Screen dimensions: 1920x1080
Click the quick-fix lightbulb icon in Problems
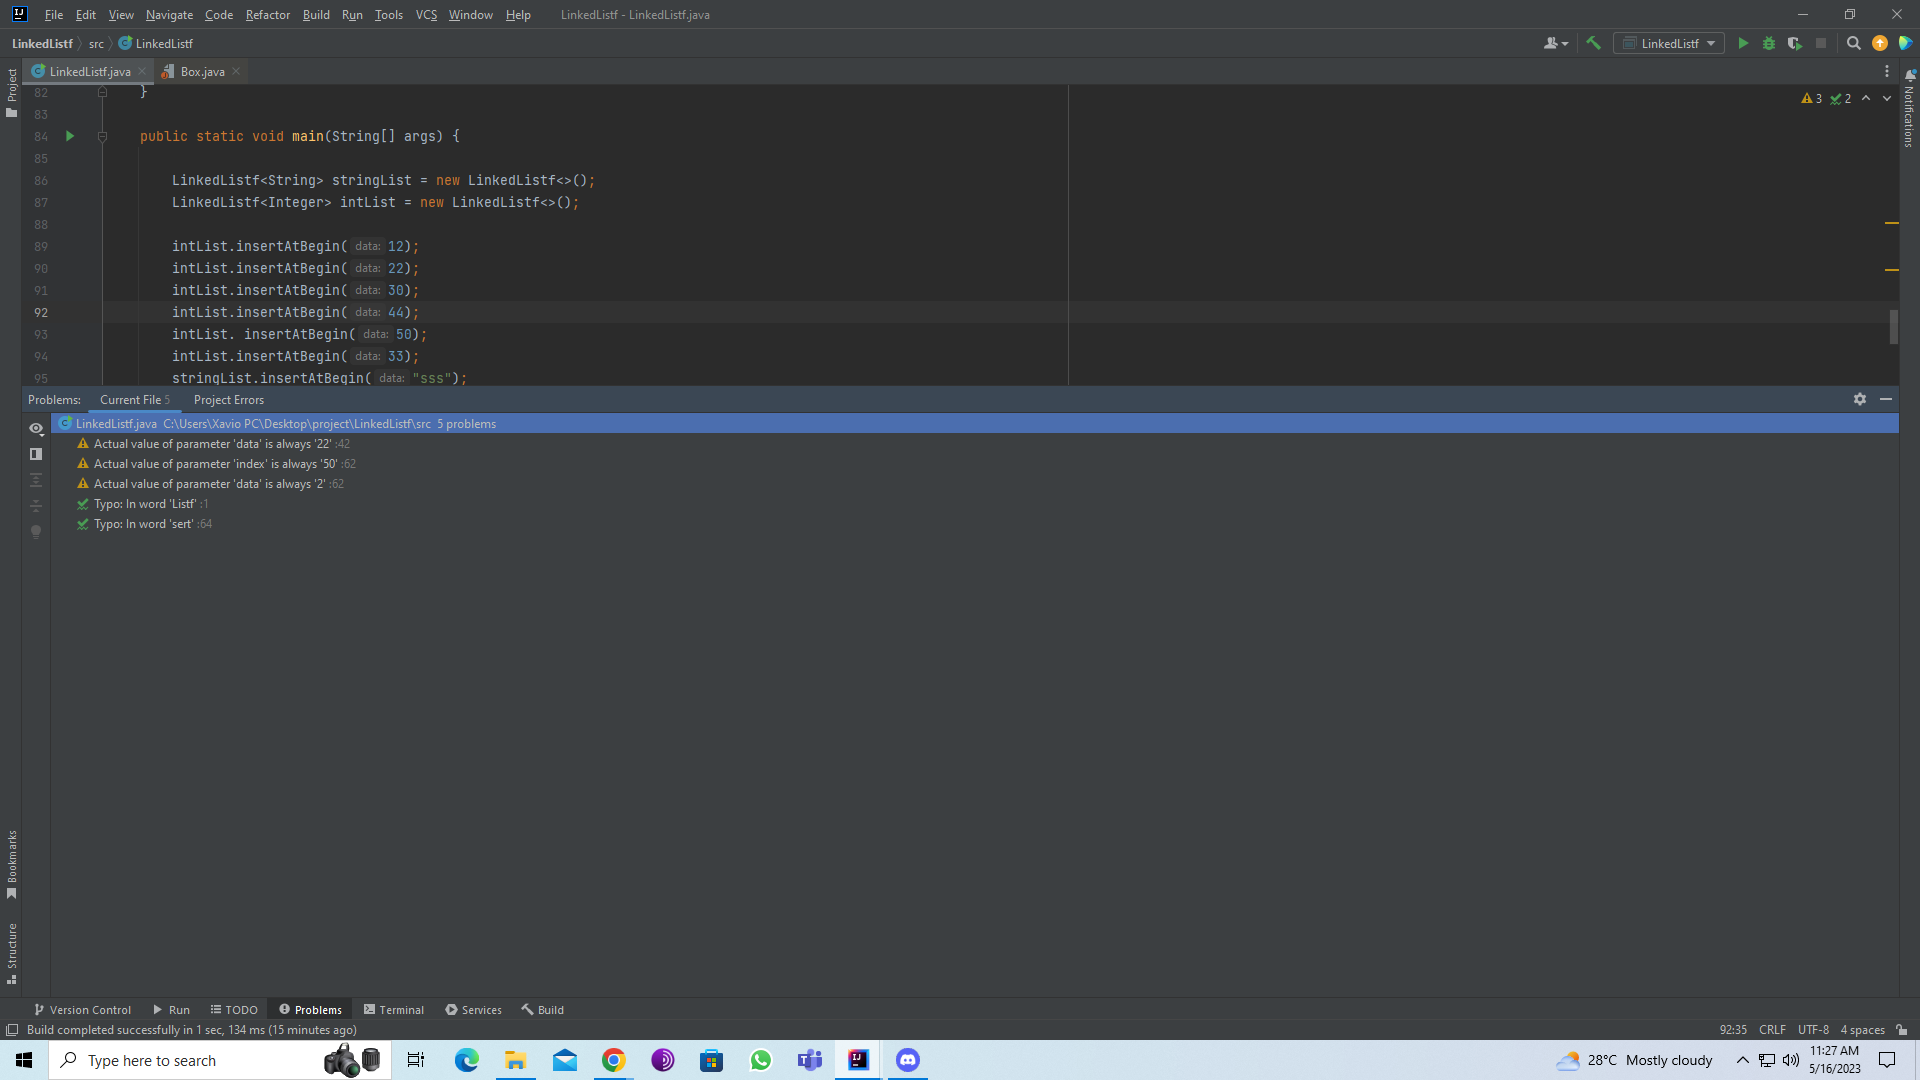(36, 532)
